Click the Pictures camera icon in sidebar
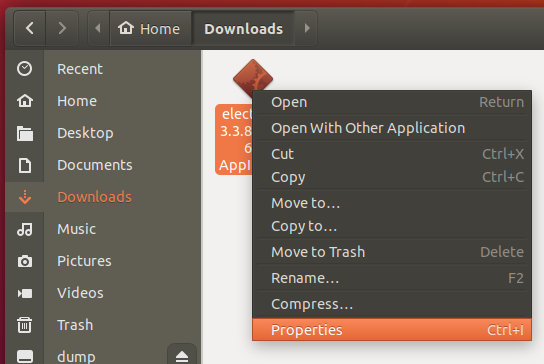 (x=25, y=261)
